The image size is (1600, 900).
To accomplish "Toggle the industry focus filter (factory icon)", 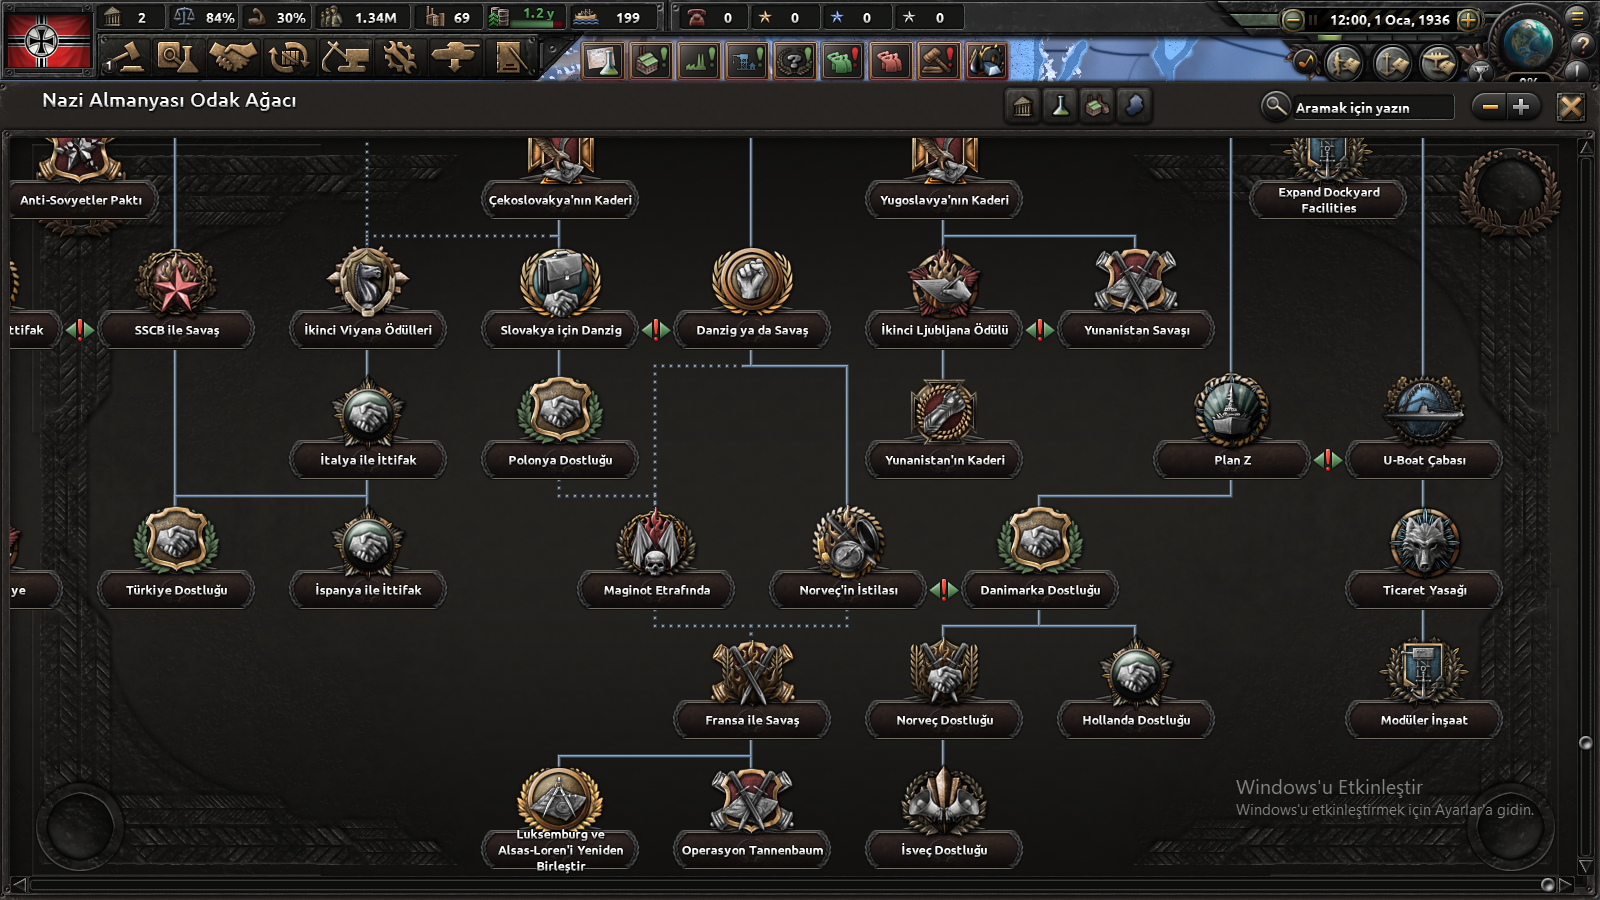I will (1097, 106).
